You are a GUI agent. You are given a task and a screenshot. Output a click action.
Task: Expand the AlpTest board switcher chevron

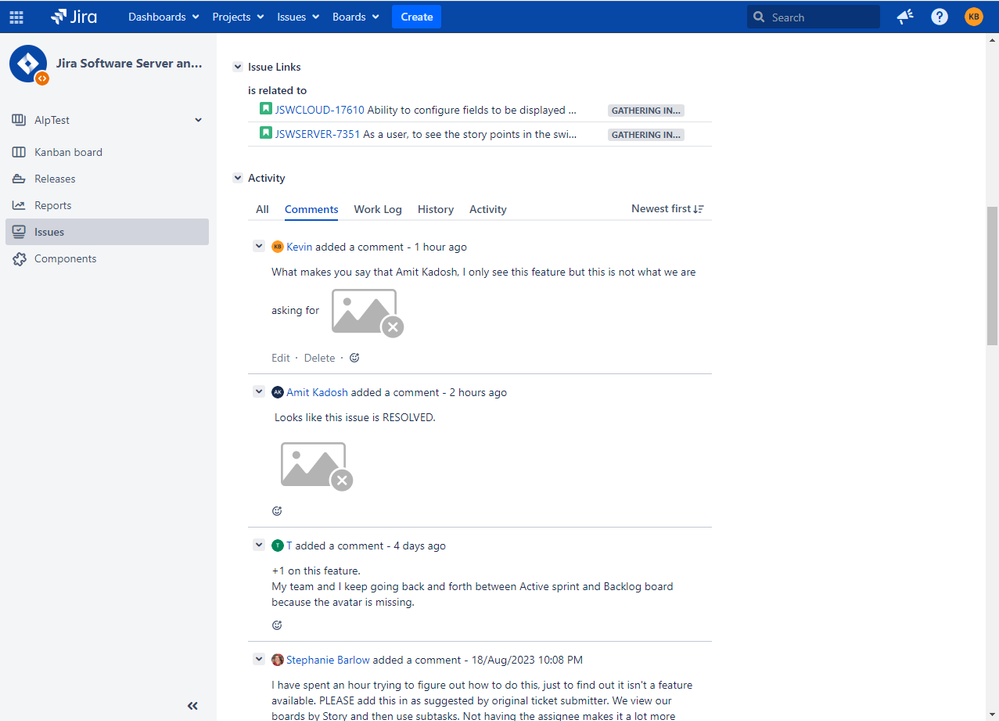tap(198, 120)
